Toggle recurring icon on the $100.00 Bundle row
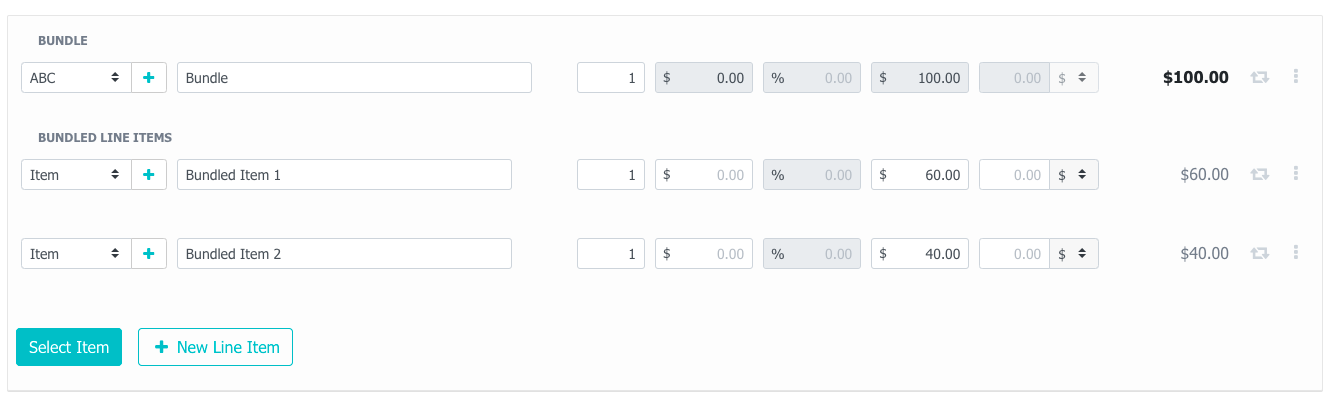The width and height of the screenshot is (1337, 404). point(1260,77)
